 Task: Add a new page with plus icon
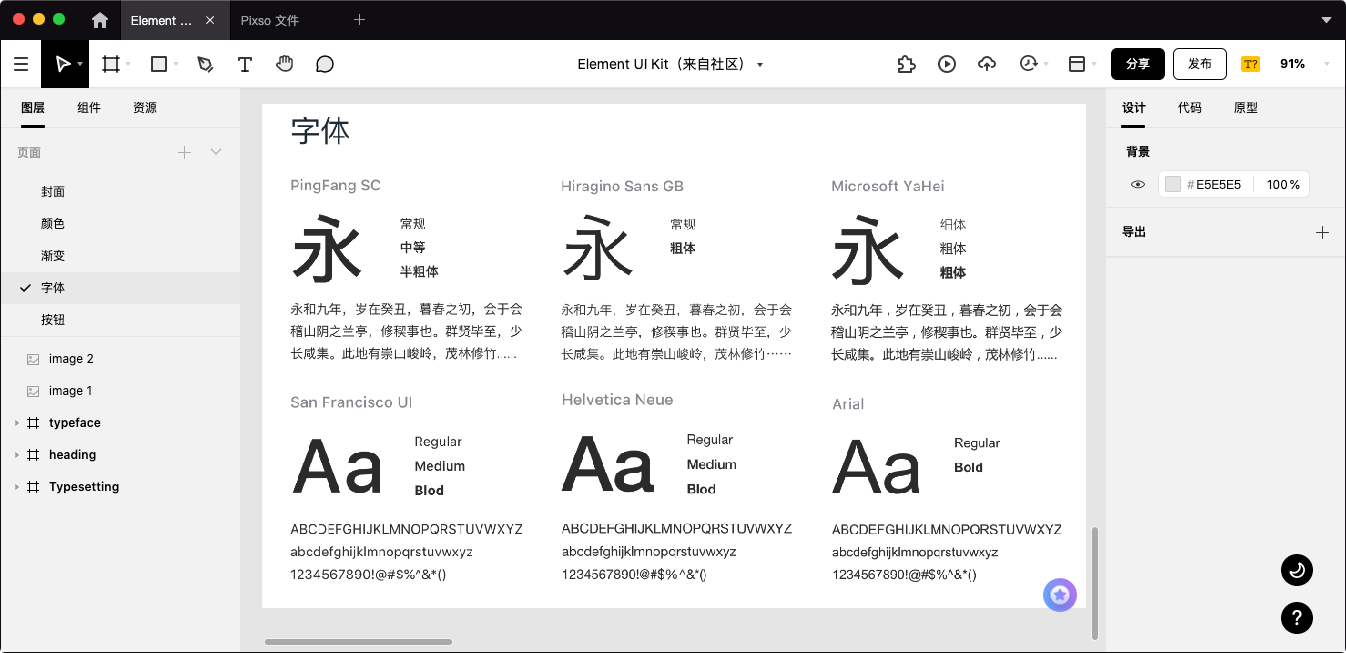click(x=184, y=152)
